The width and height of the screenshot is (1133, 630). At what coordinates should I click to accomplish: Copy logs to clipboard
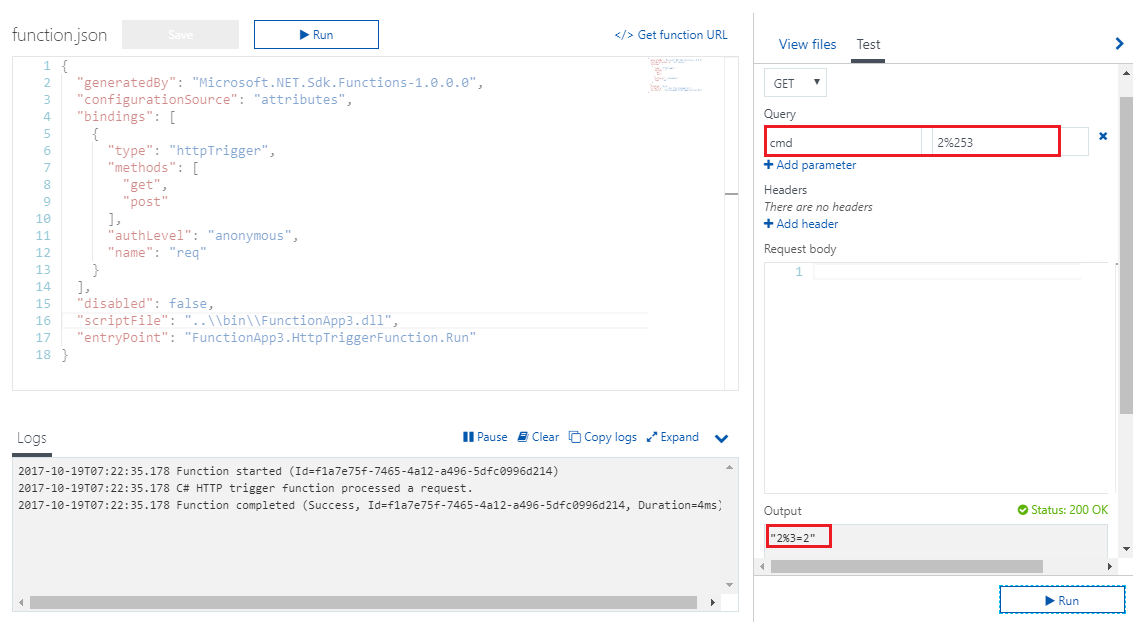pos(603,437)
